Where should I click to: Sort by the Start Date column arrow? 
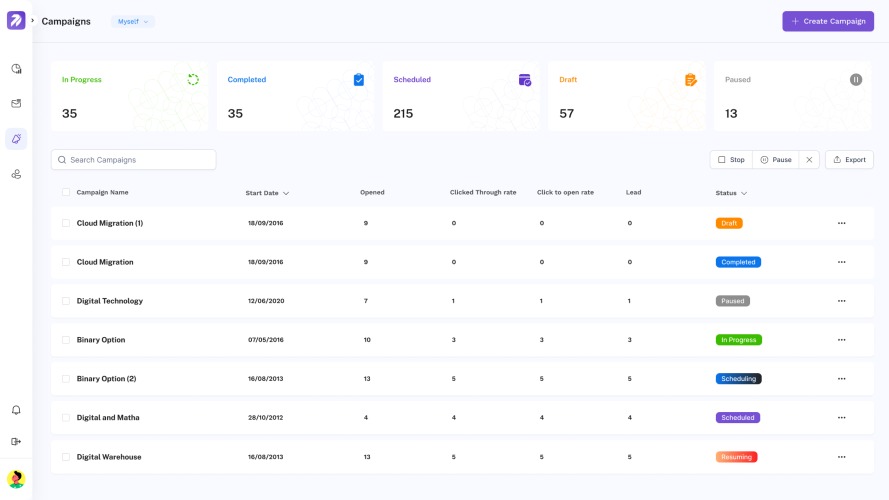tap(286, 193)
